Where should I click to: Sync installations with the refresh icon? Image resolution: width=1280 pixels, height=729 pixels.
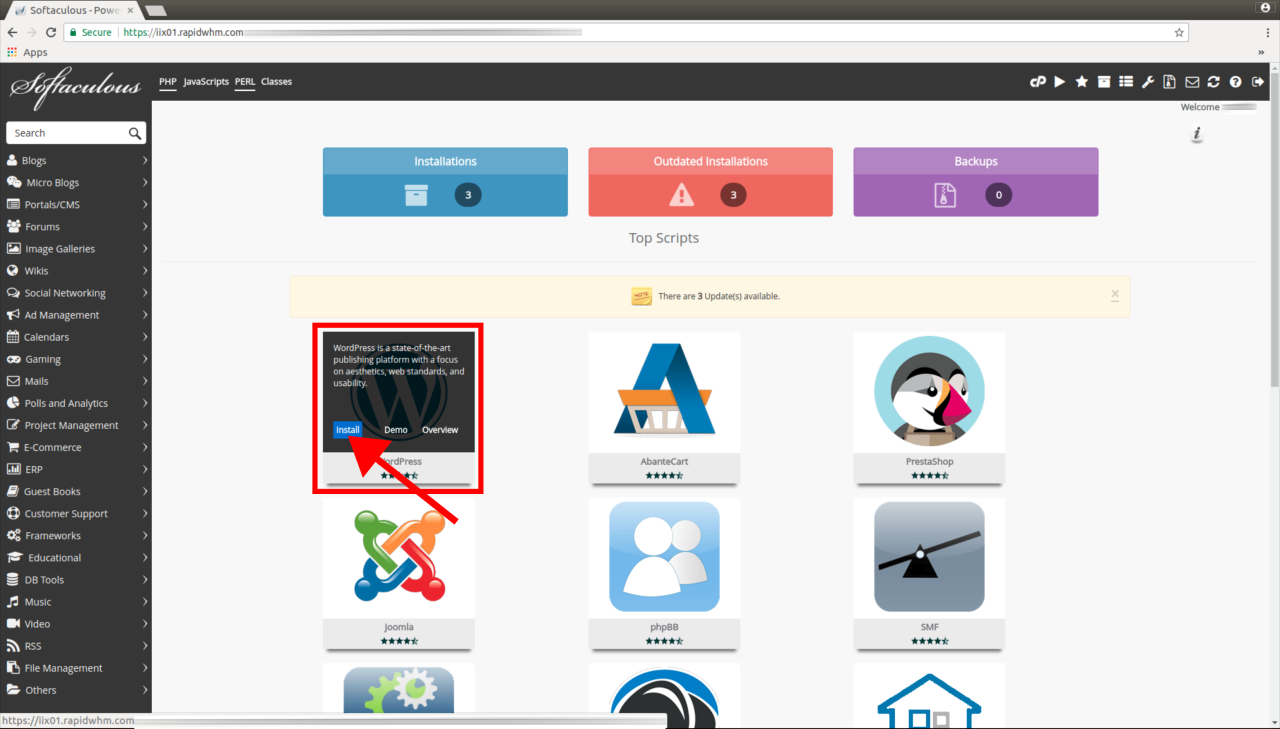pyautogui.click(x=1213, y=82)
